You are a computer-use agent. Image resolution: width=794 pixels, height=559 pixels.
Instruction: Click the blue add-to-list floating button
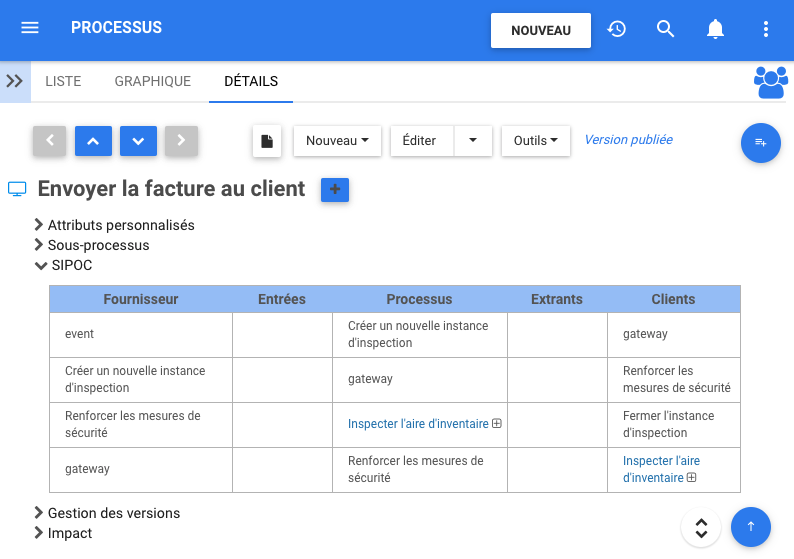(x=760, y=143)
